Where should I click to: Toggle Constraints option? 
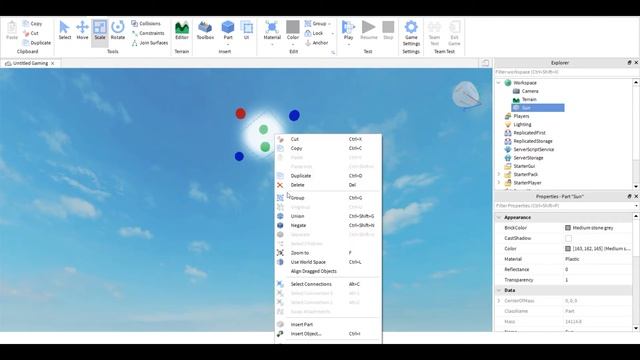point(148,33)
